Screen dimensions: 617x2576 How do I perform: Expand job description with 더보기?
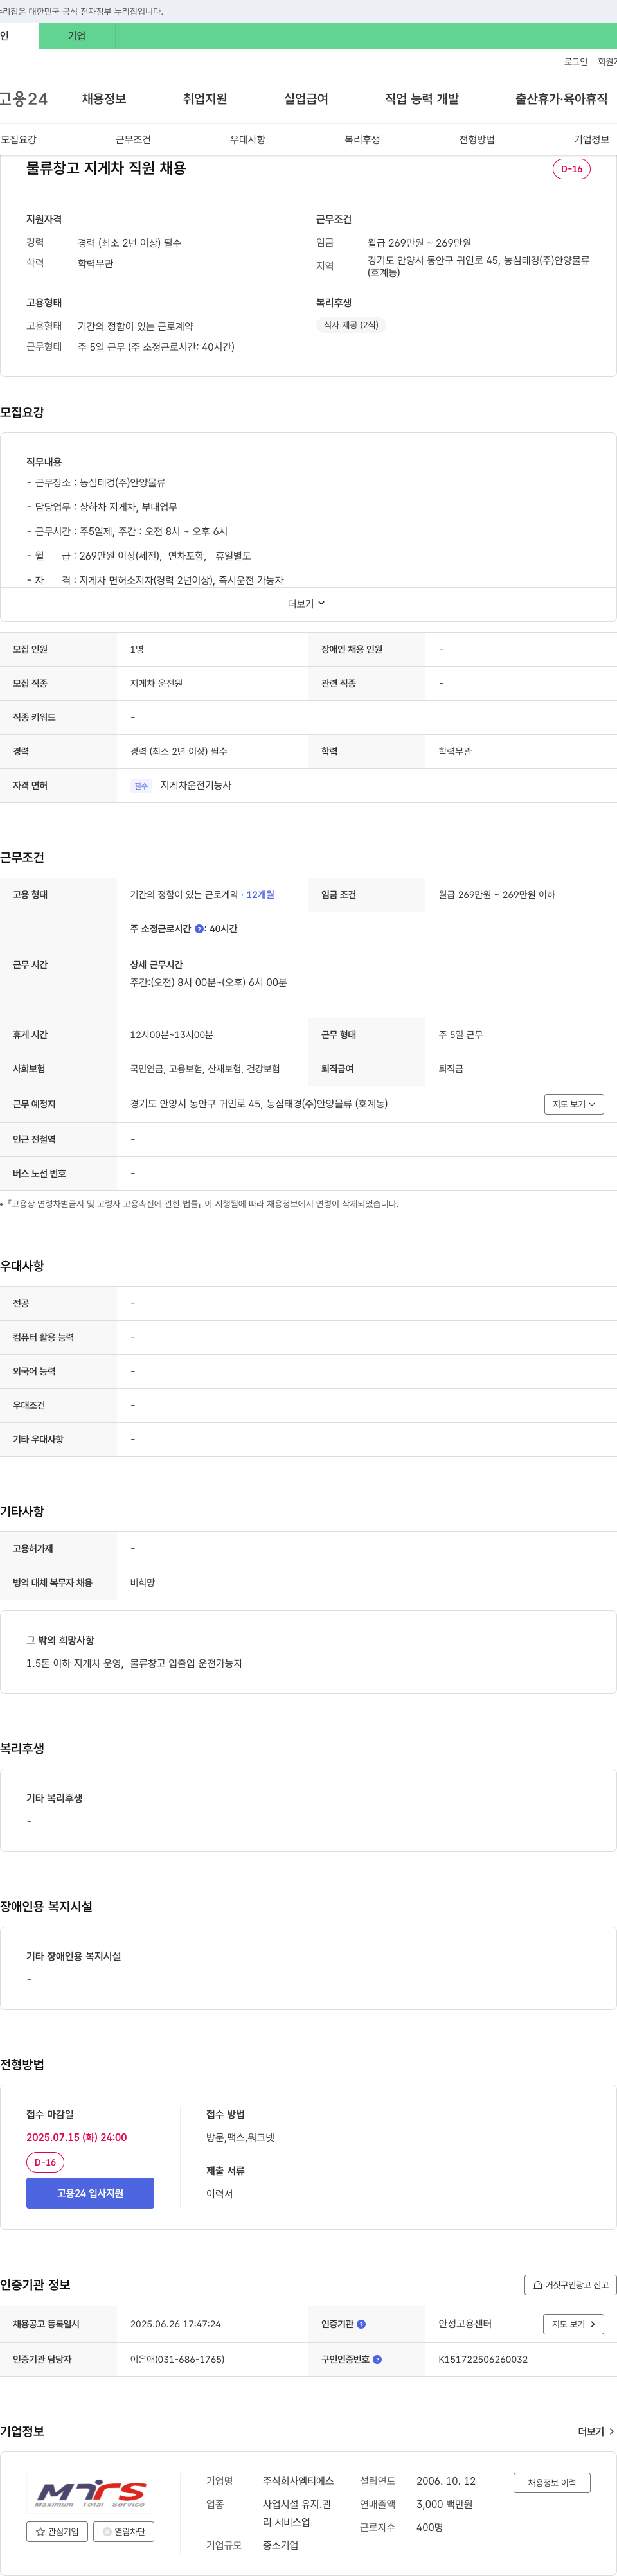pyautogui.click(x=307, y=604)
